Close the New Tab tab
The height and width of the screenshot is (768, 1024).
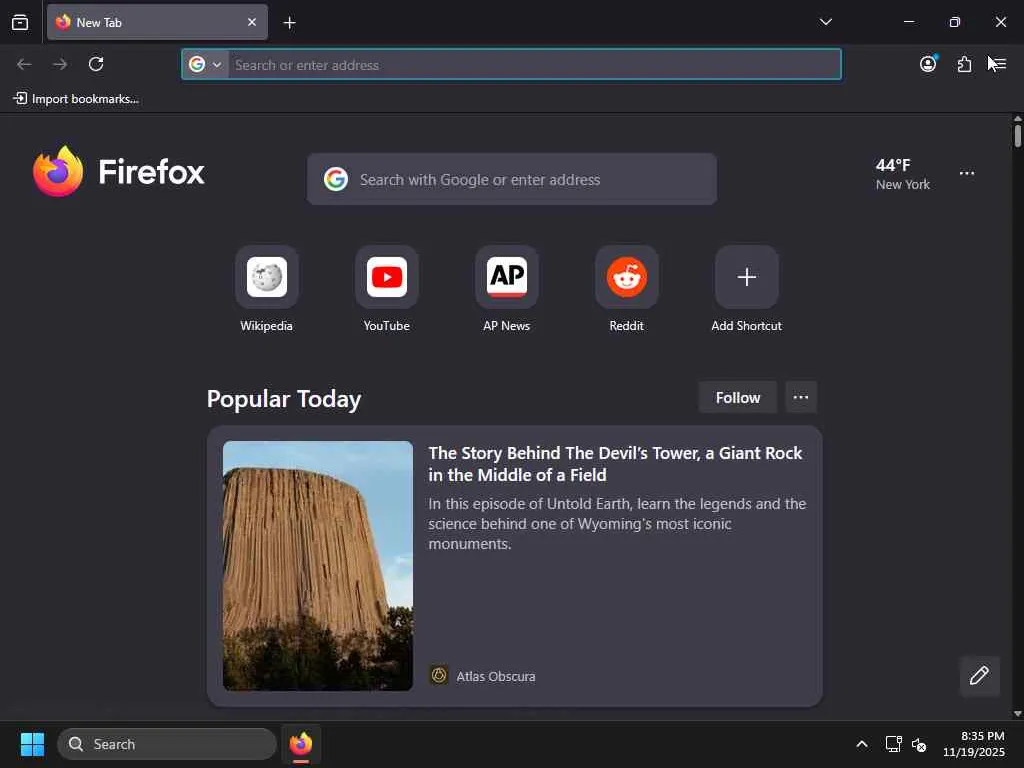[x=252, y=22]
